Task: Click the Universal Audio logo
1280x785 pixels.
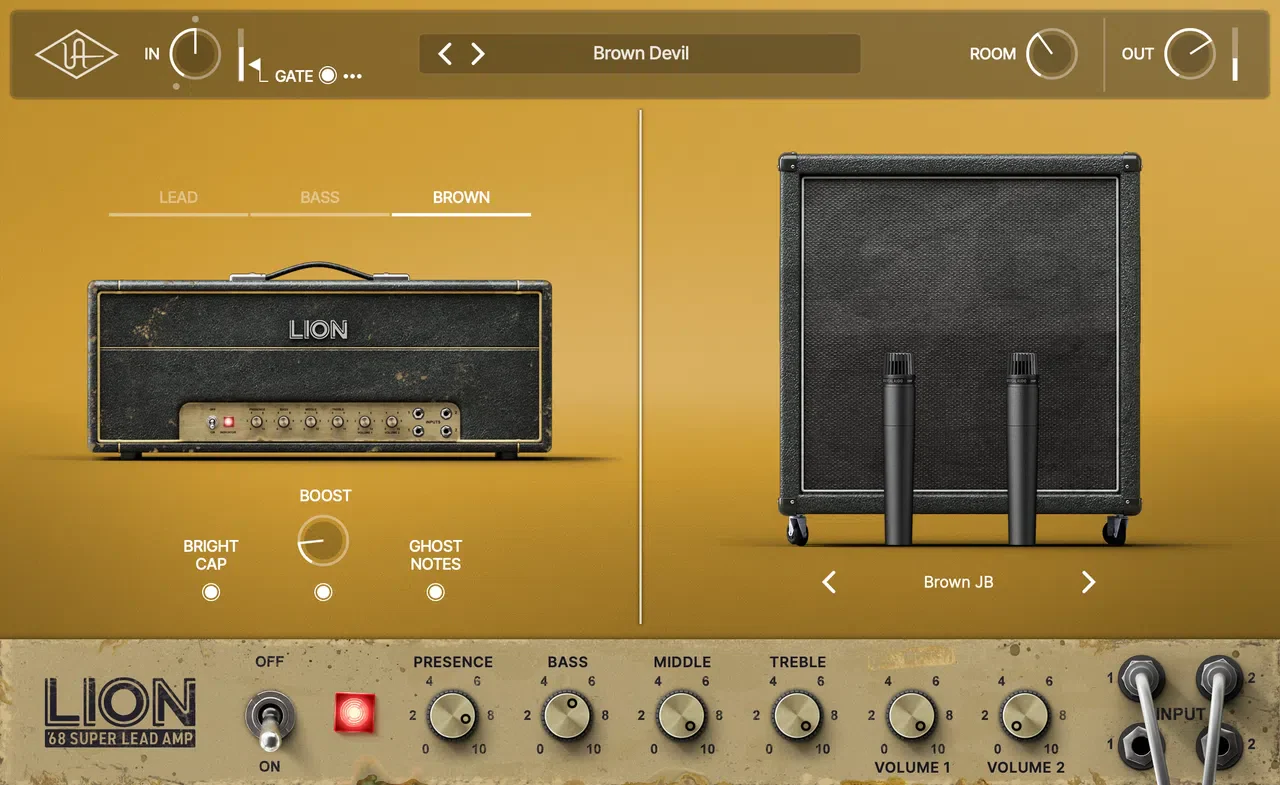Action: pos(77,55)
